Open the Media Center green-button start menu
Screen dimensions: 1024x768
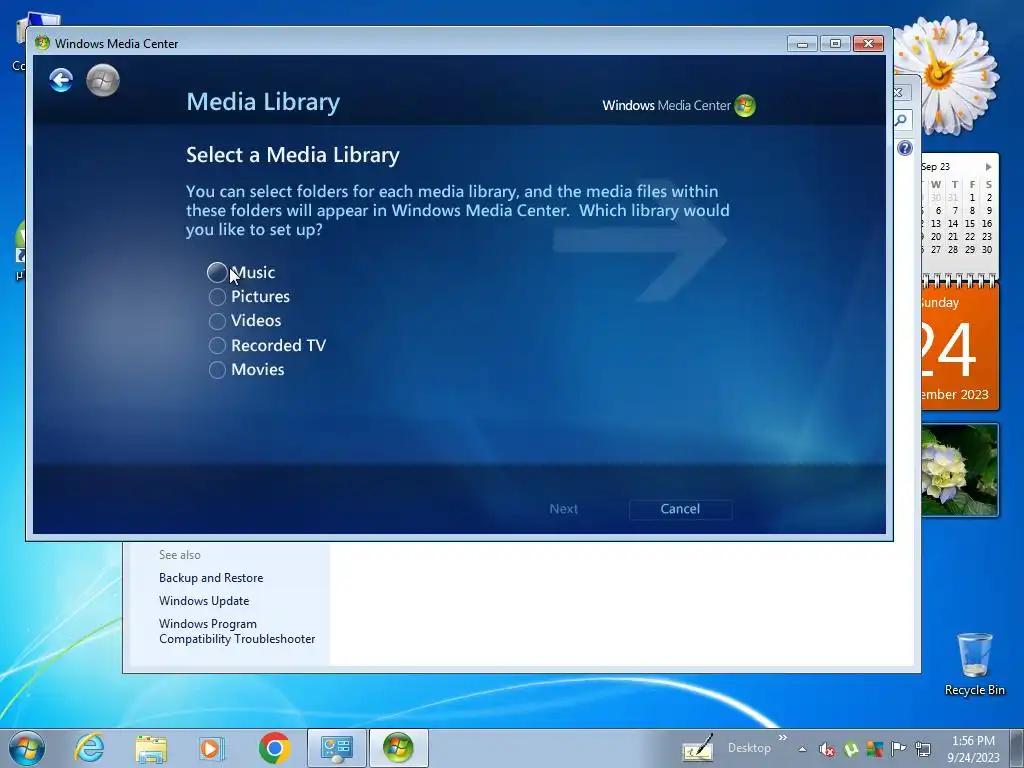[x=103, y=80]
